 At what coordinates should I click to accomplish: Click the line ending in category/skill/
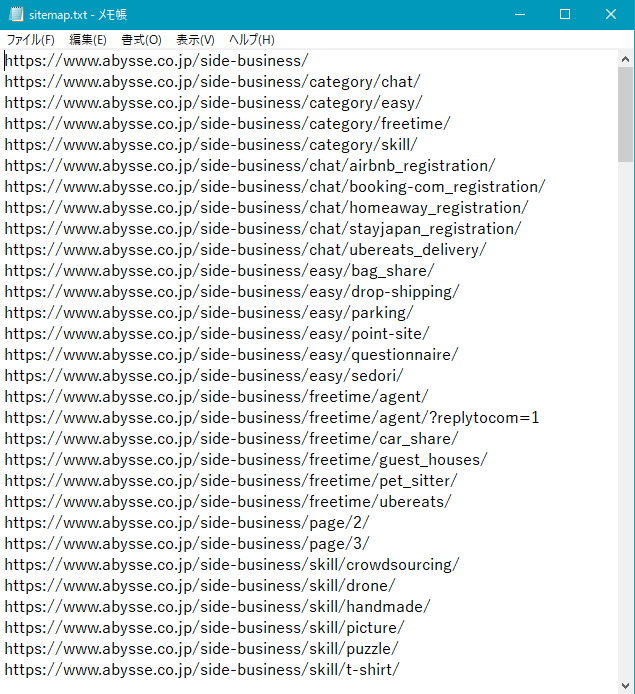point(211,145)
